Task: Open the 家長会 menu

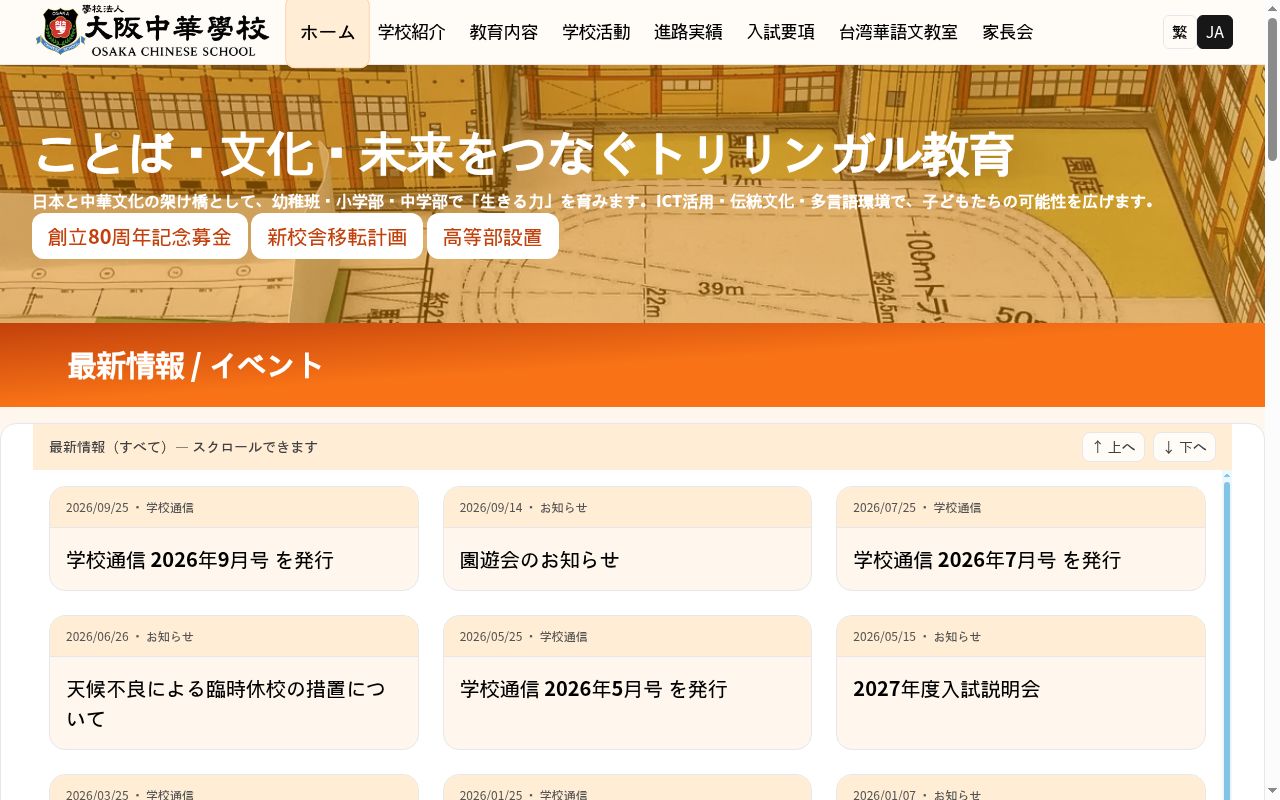Action: (x=1007, y=32)
